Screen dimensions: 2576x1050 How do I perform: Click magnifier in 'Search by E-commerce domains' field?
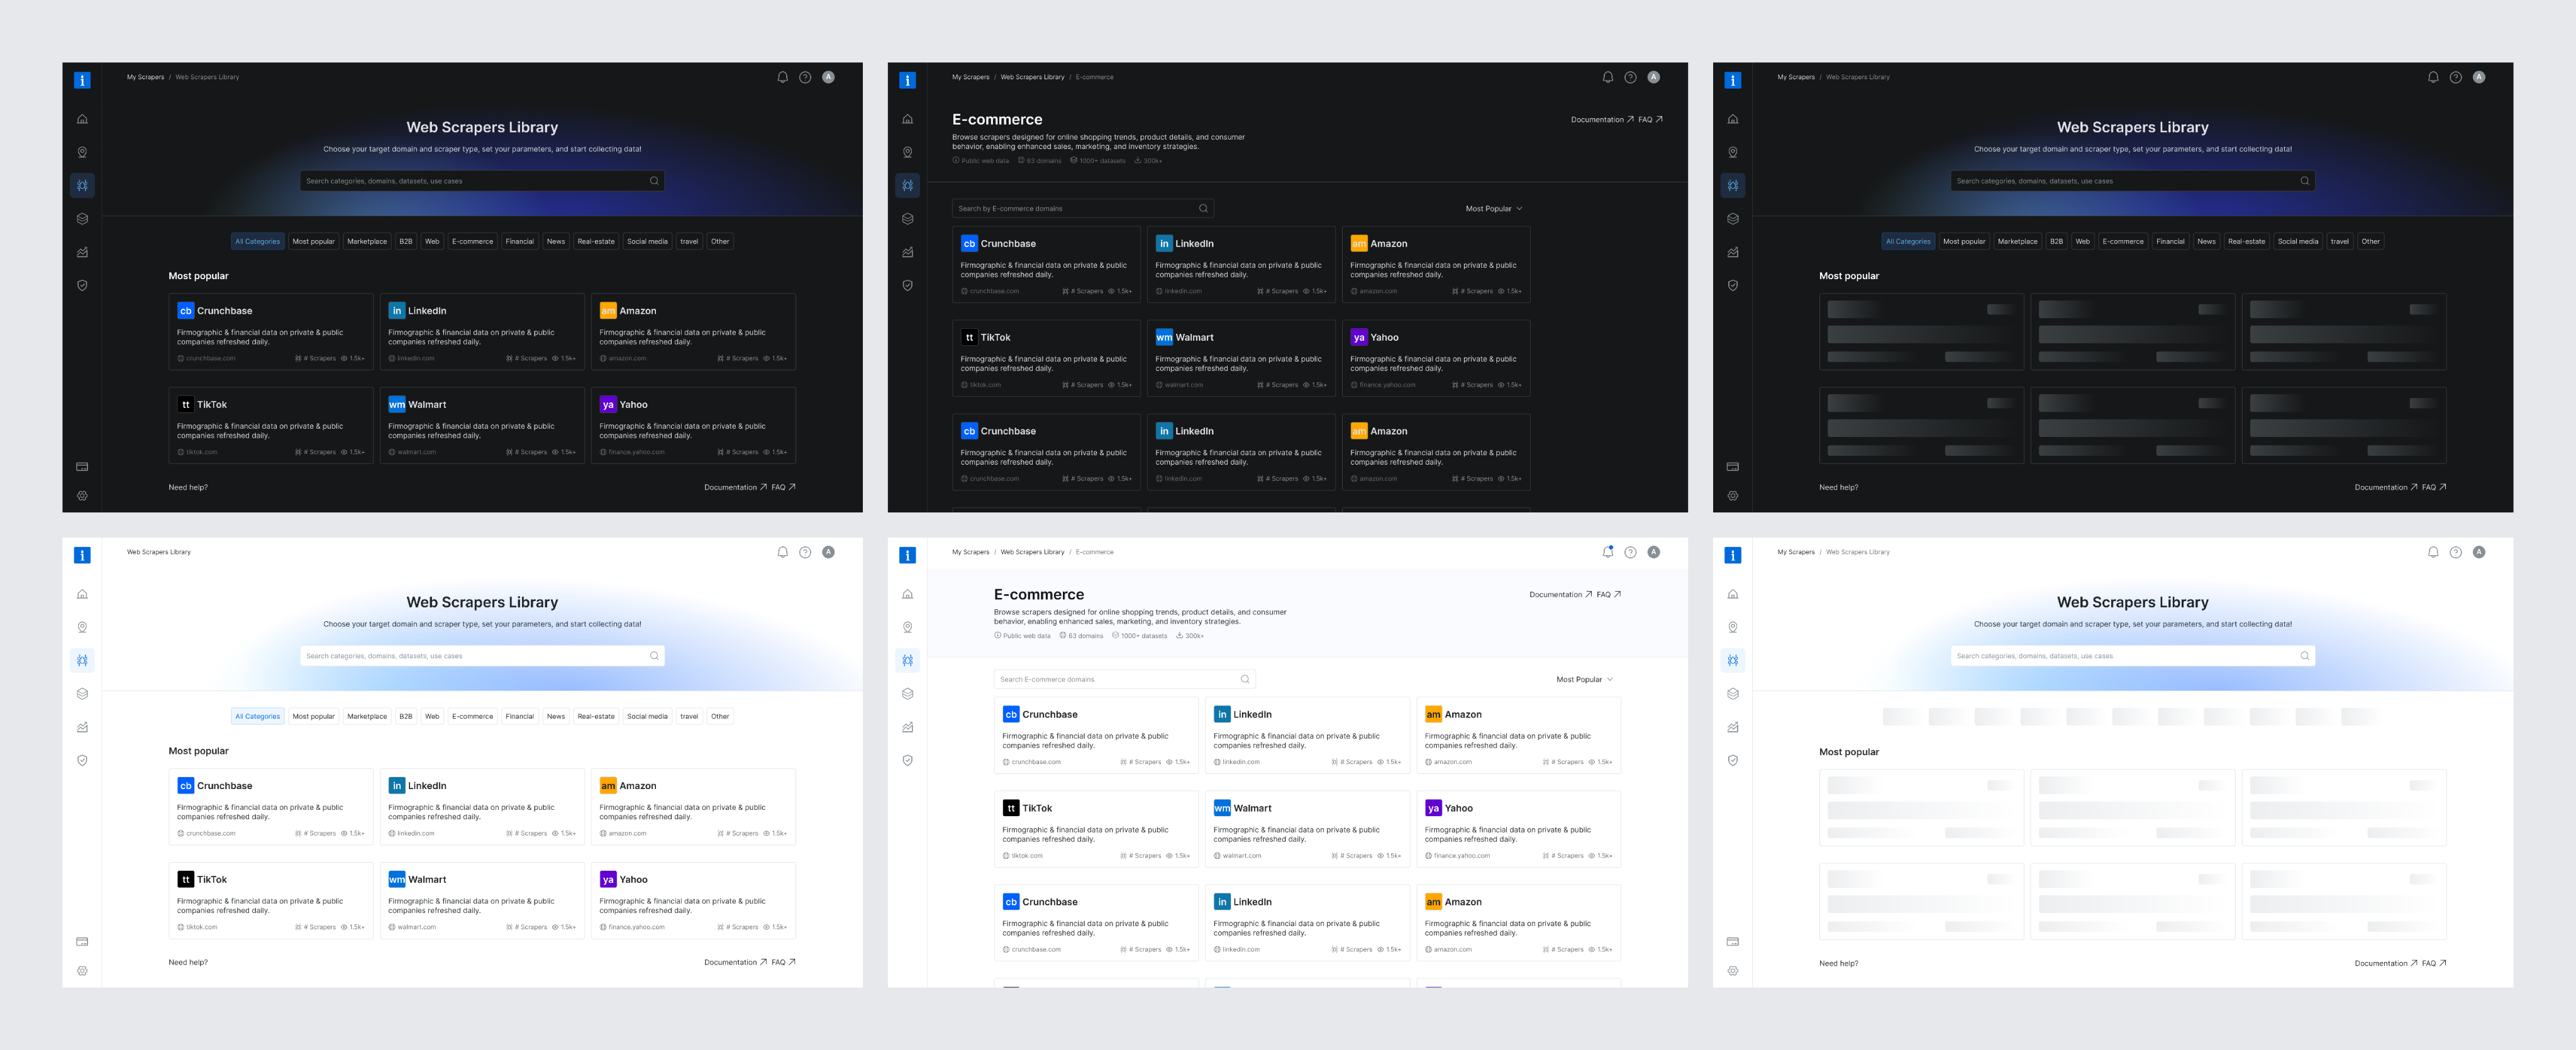coord(1203,209)
